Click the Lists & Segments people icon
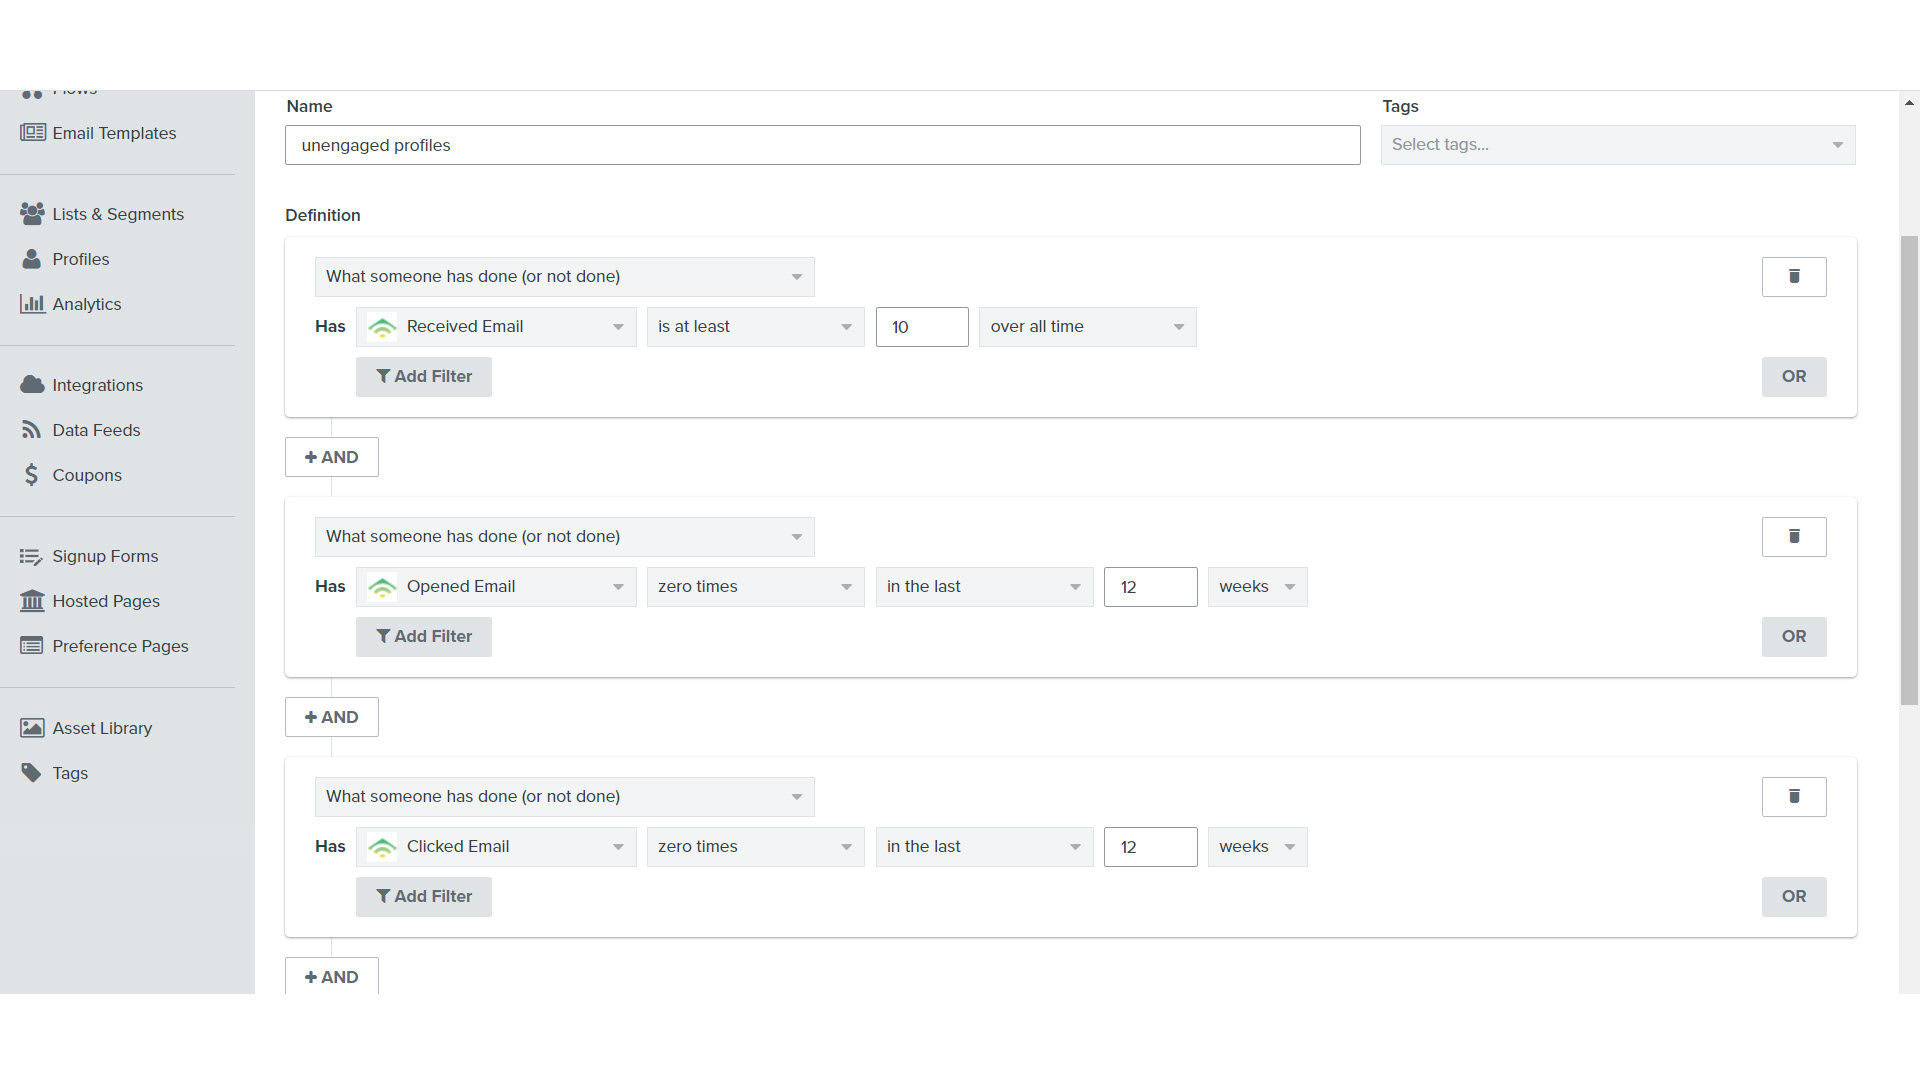1920x1080 pixels. click(33, 214)
